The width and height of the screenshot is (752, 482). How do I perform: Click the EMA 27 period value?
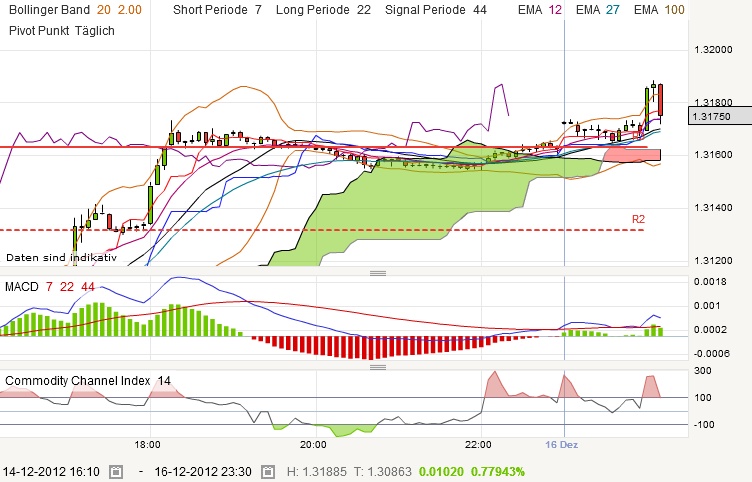pos(612,10)
